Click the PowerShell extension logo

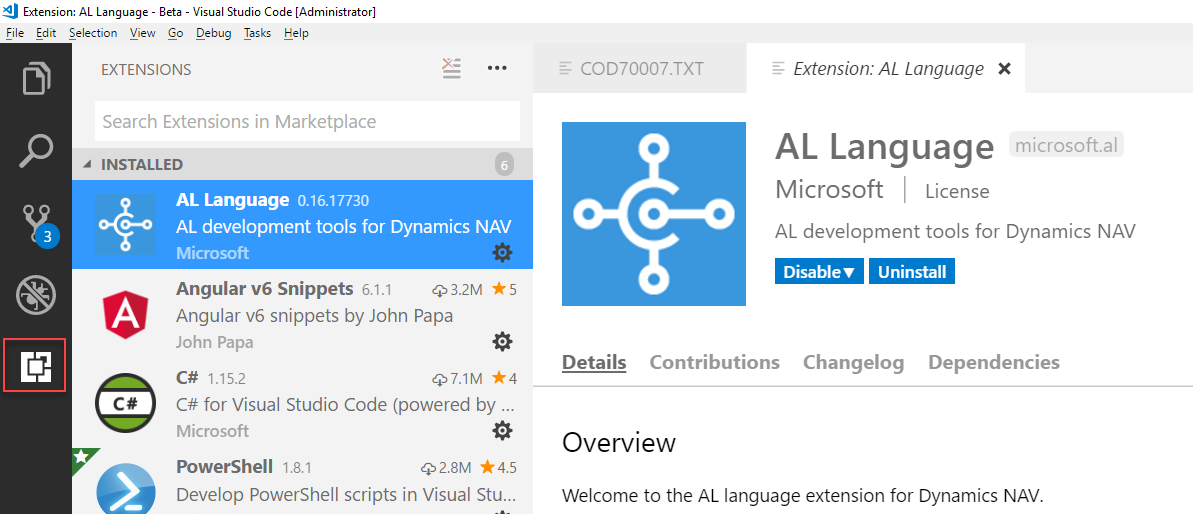tap(126, 489)
